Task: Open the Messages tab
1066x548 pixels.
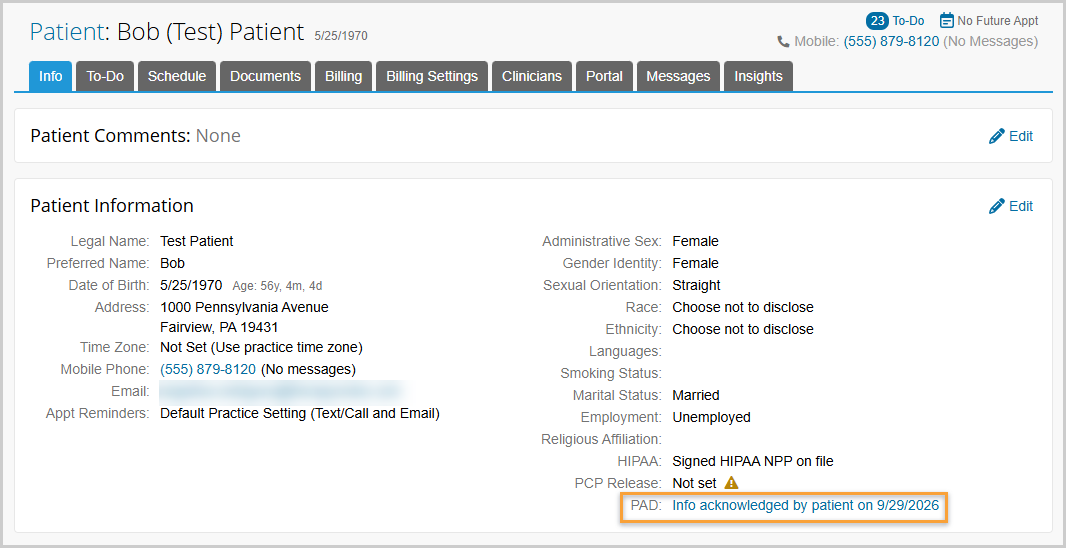Action: coord(678,76)
